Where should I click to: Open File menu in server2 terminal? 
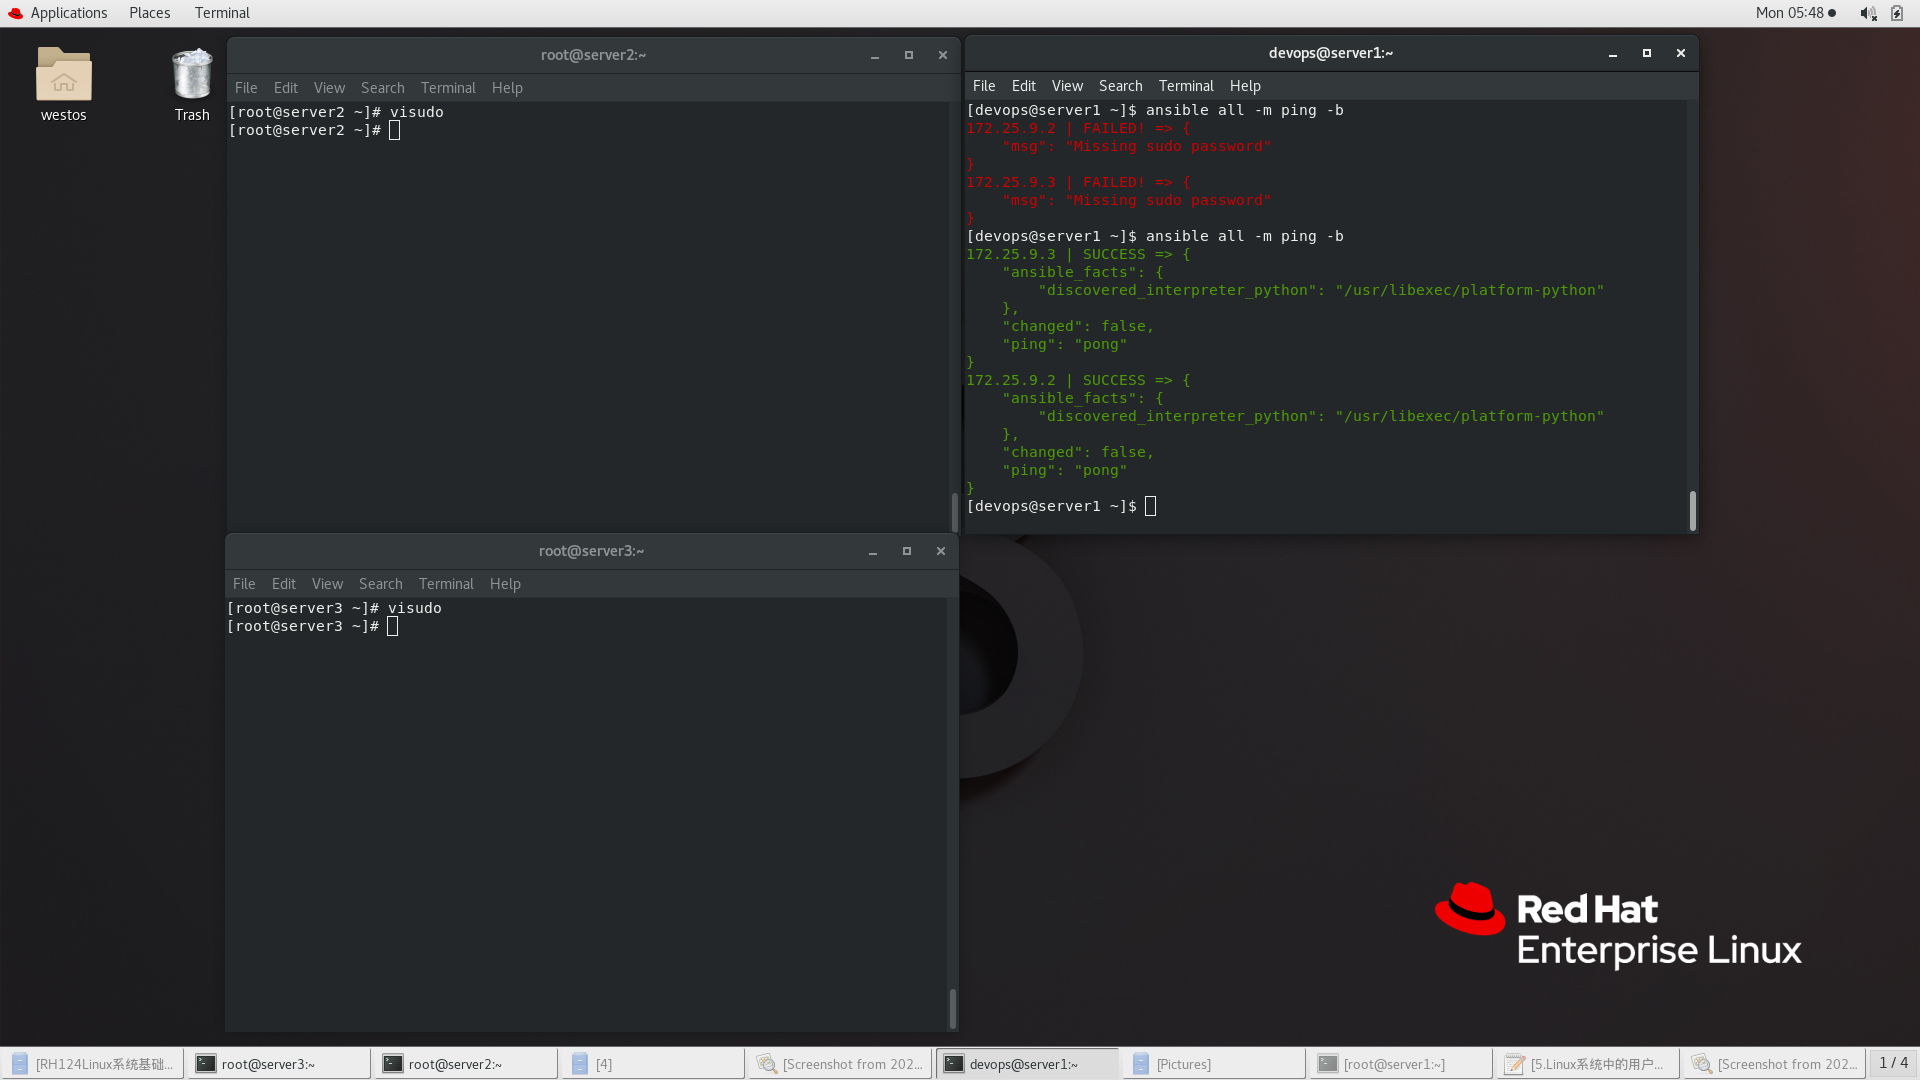246,88
